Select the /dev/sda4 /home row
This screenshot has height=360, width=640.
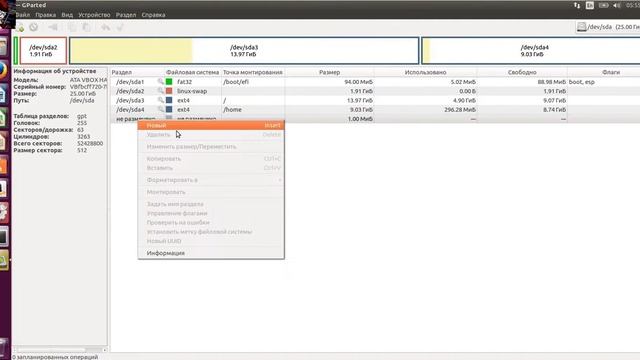click(375, 109)
